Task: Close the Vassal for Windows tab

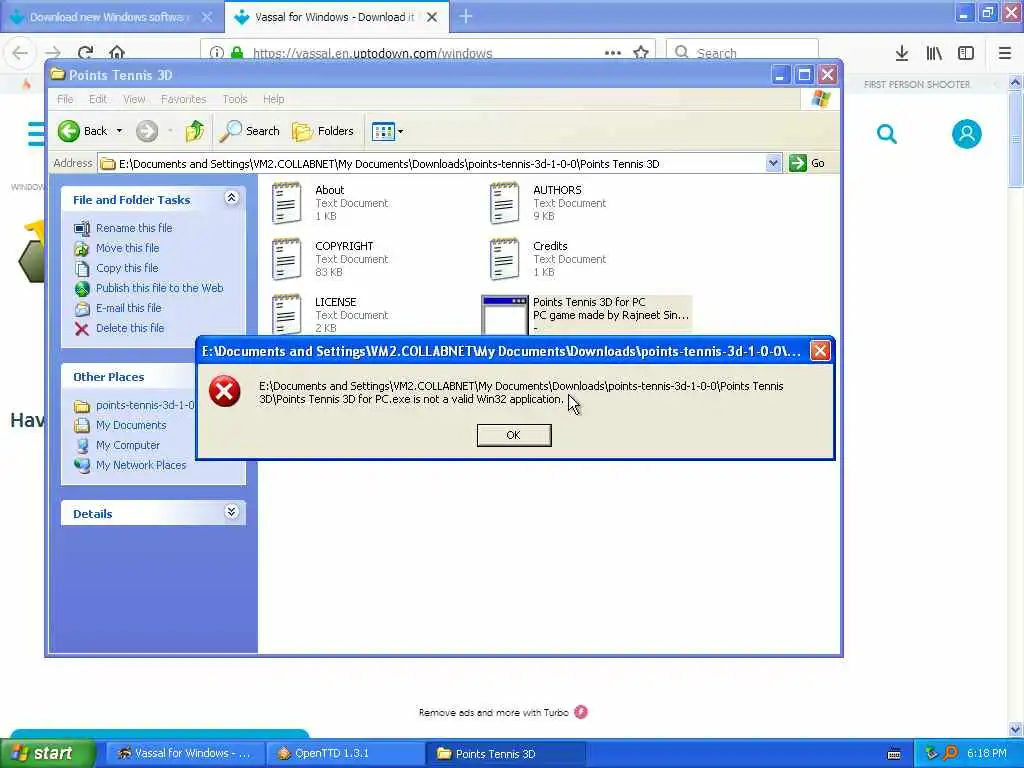Action: pyautogui.click(x=432, y=17)
